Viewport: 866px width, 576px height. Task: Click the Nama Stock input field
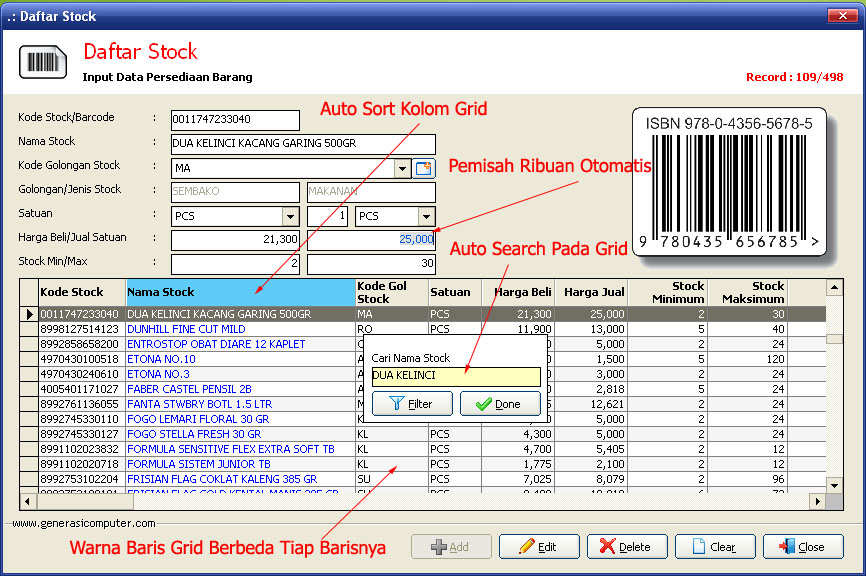(303, 144)
